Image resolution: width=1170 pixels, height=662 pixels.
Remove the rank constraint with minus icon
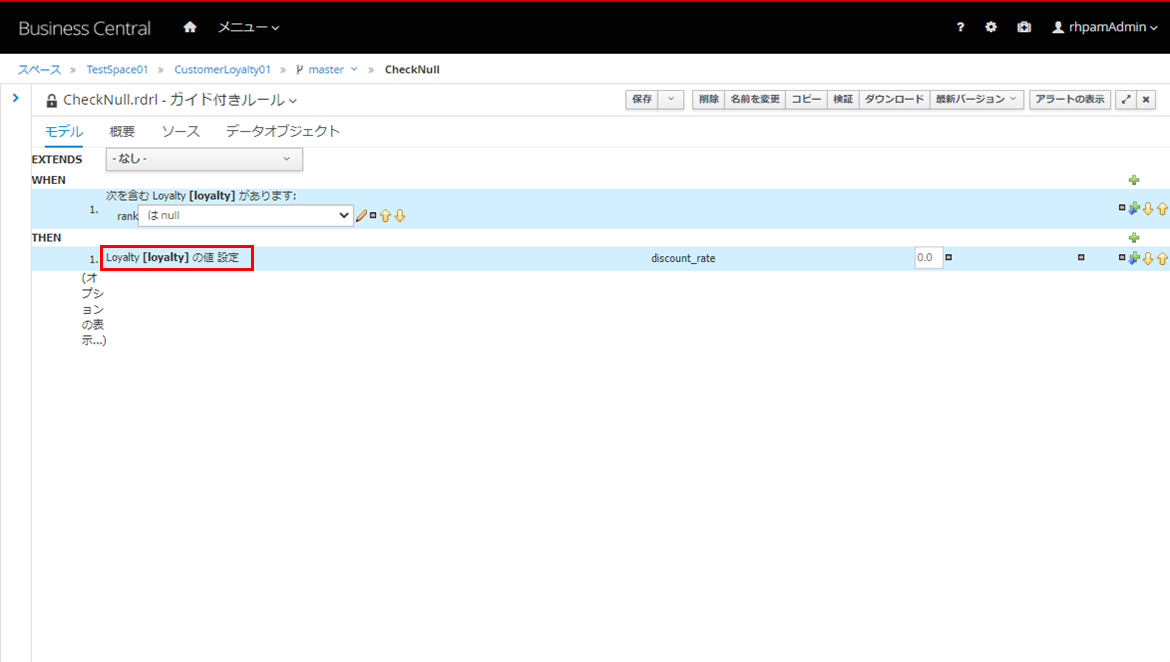tap(373, 215)
